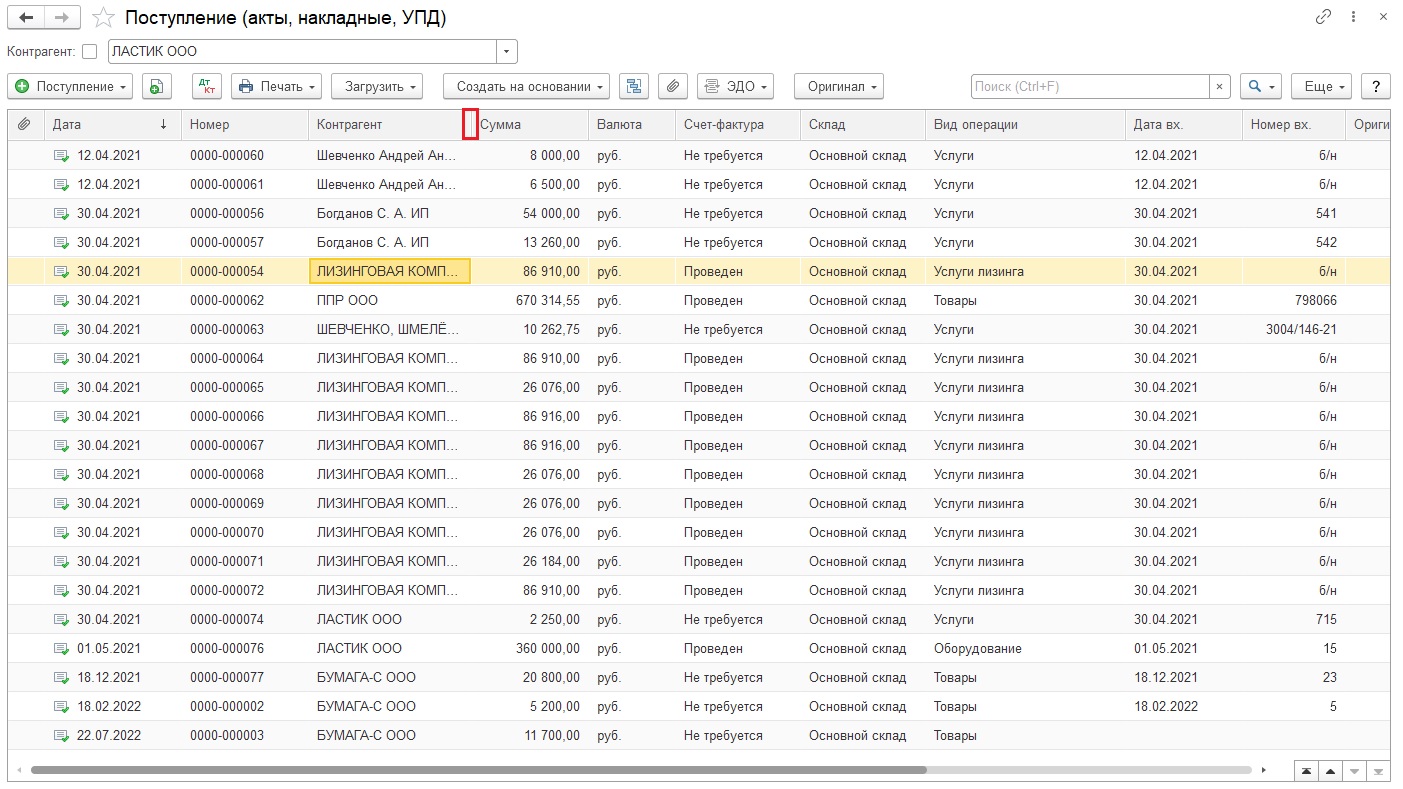1403x789 pixels.
Task: Click document icon of row 0000-000062
Action: [x=61, y=301]
